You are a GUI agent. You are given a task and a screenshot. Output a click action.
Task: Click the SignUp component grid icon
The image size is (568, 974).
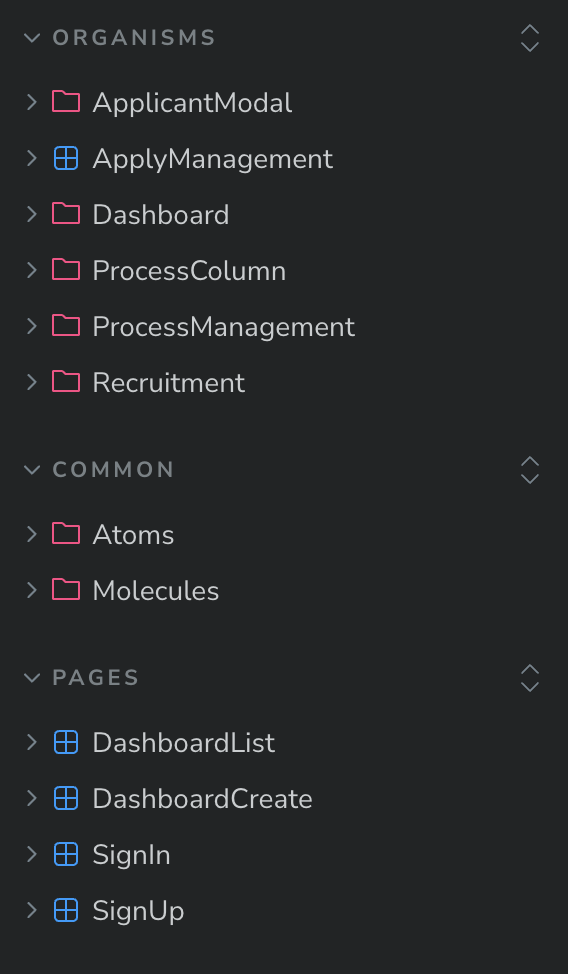coord(66,910)
